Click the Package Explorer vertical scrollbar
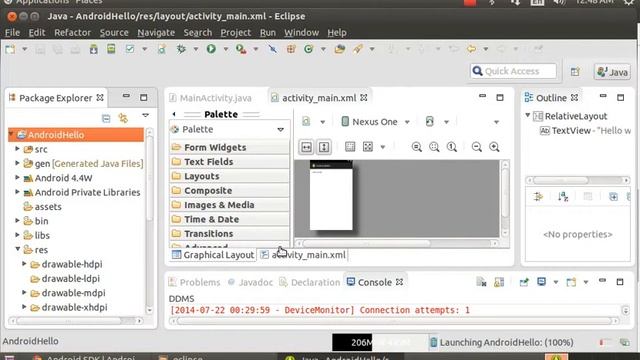This screenshot has width=640, height=360. tap(149, 220)
